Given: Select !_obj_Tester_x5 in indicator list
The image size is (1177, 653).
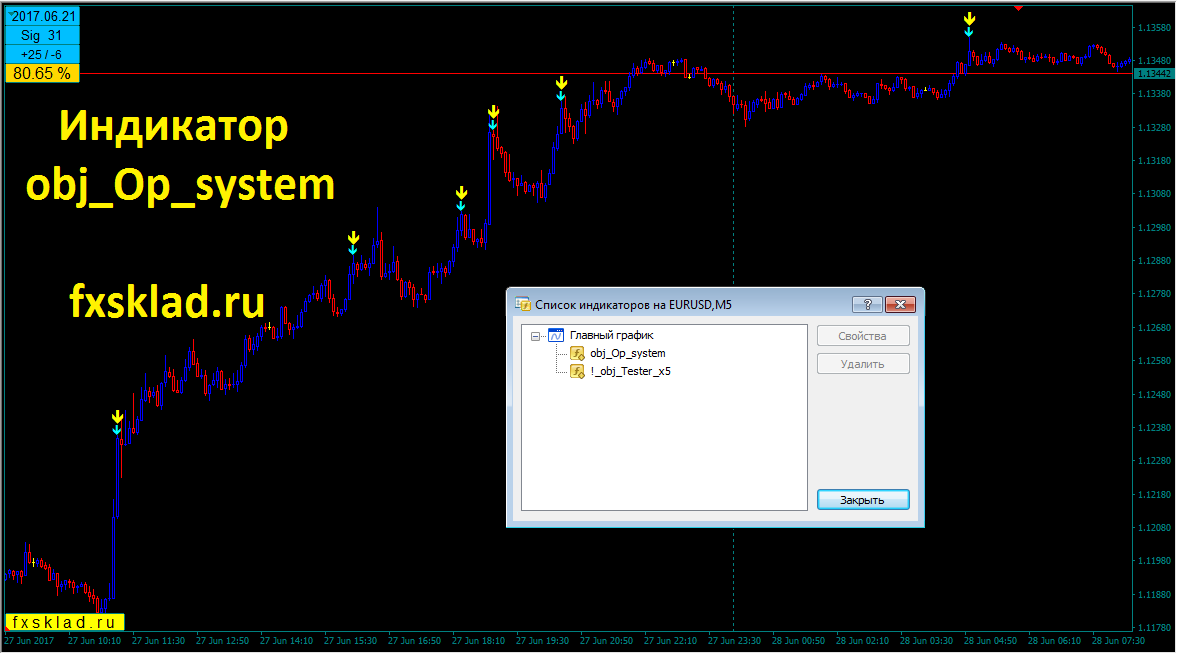Looking at the screenshot, I should 631,372.
